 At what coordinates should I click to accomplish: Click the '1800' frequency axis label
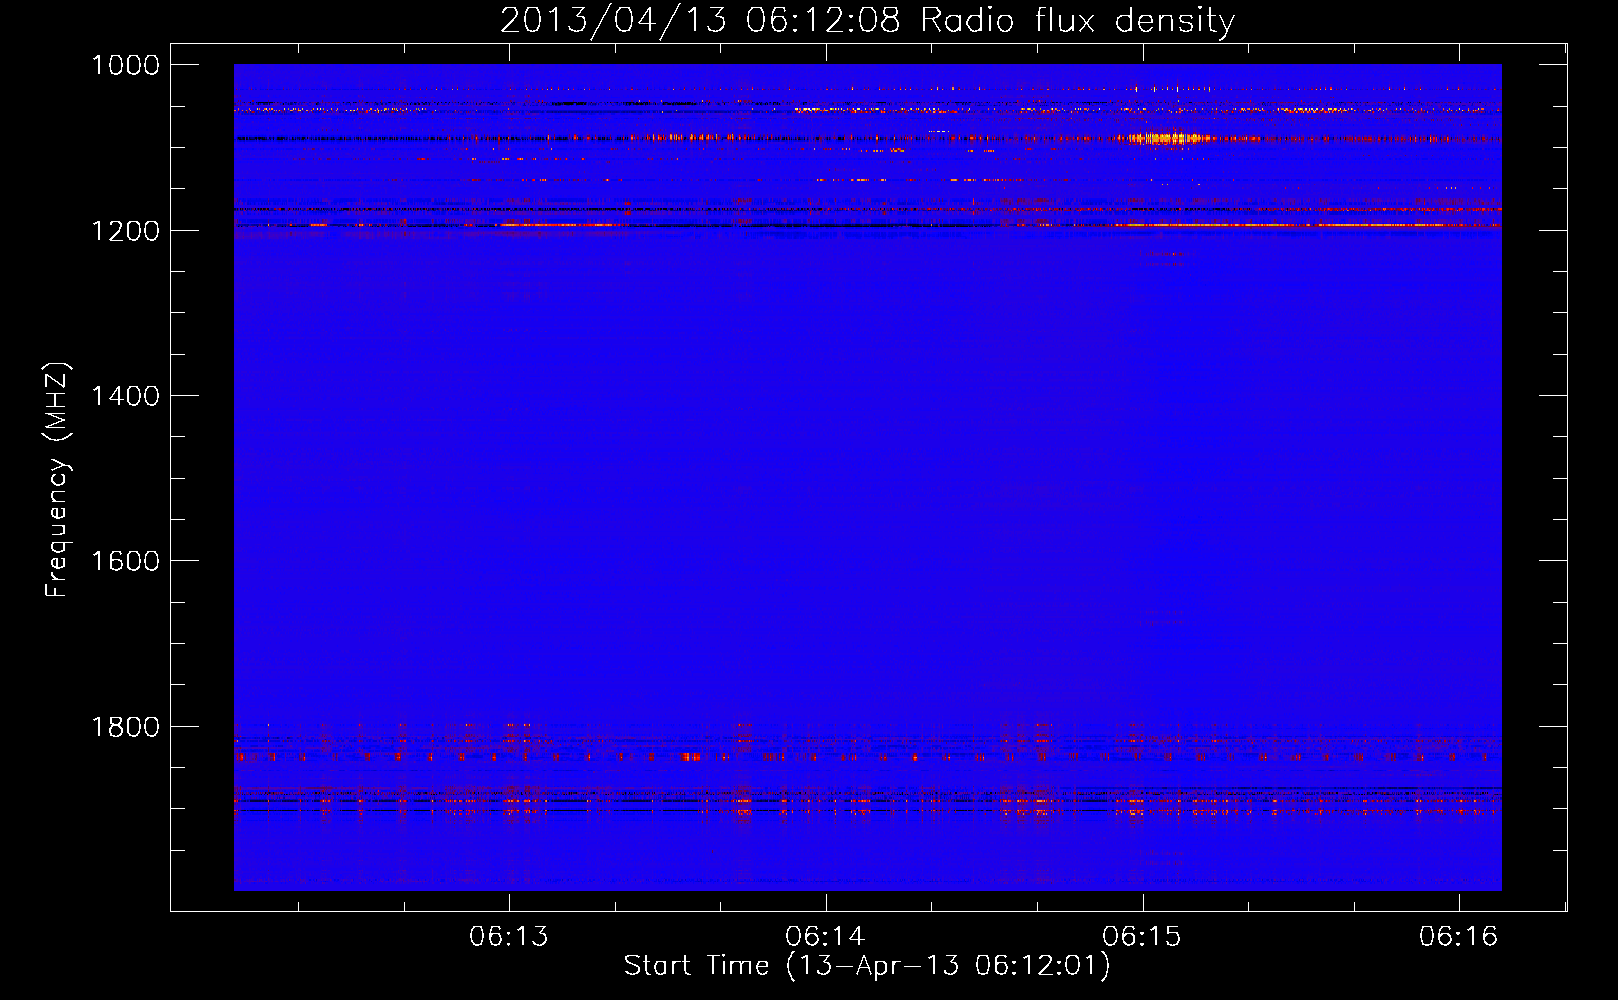click(125, 727)
